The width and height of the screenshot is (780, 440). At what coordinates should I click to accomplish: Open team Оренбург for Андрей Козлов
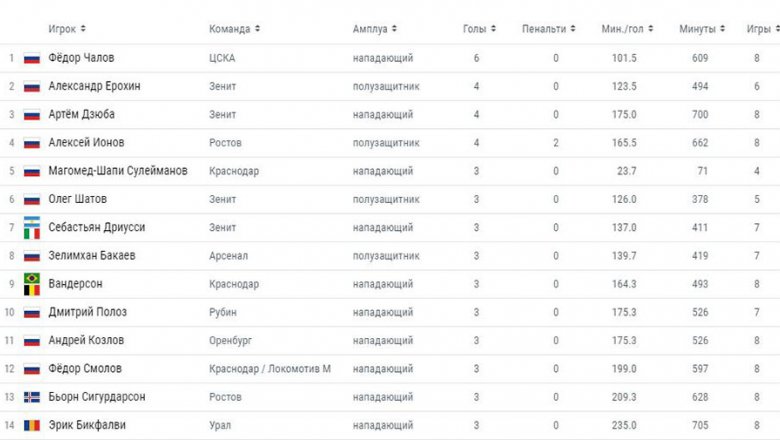pos(230,341)
